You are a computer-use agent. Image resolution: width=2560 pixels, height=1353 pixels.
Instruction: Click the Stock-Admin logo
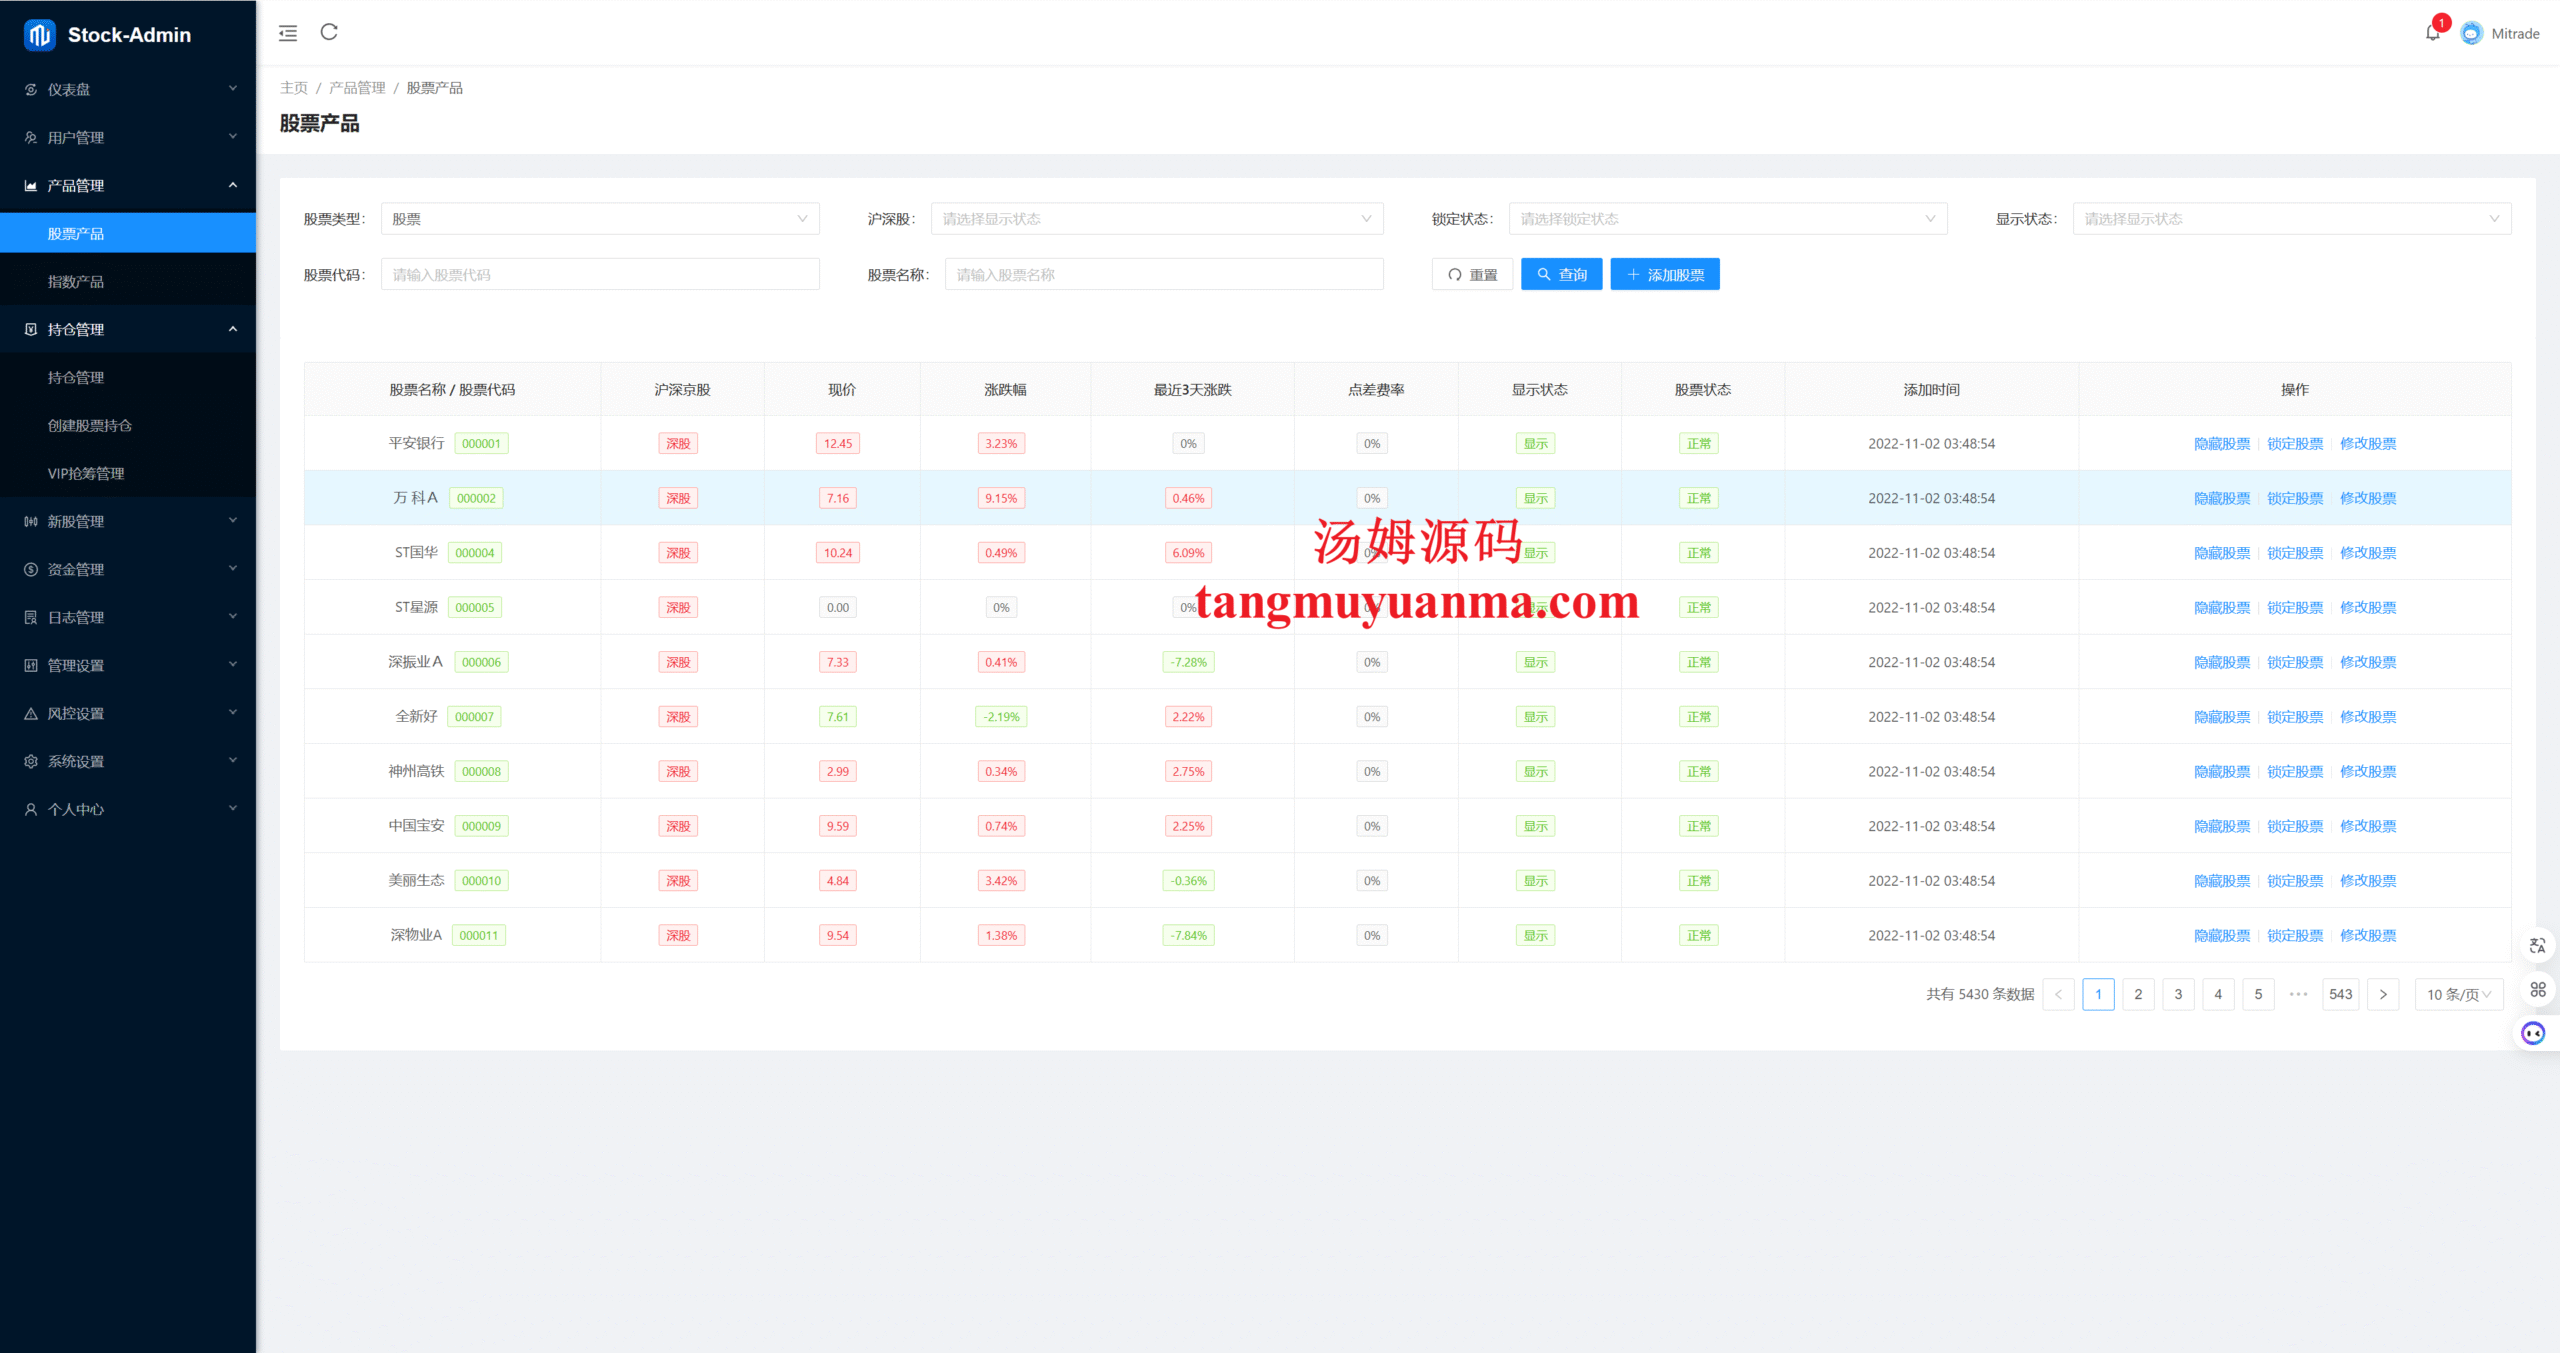point(40,35)
